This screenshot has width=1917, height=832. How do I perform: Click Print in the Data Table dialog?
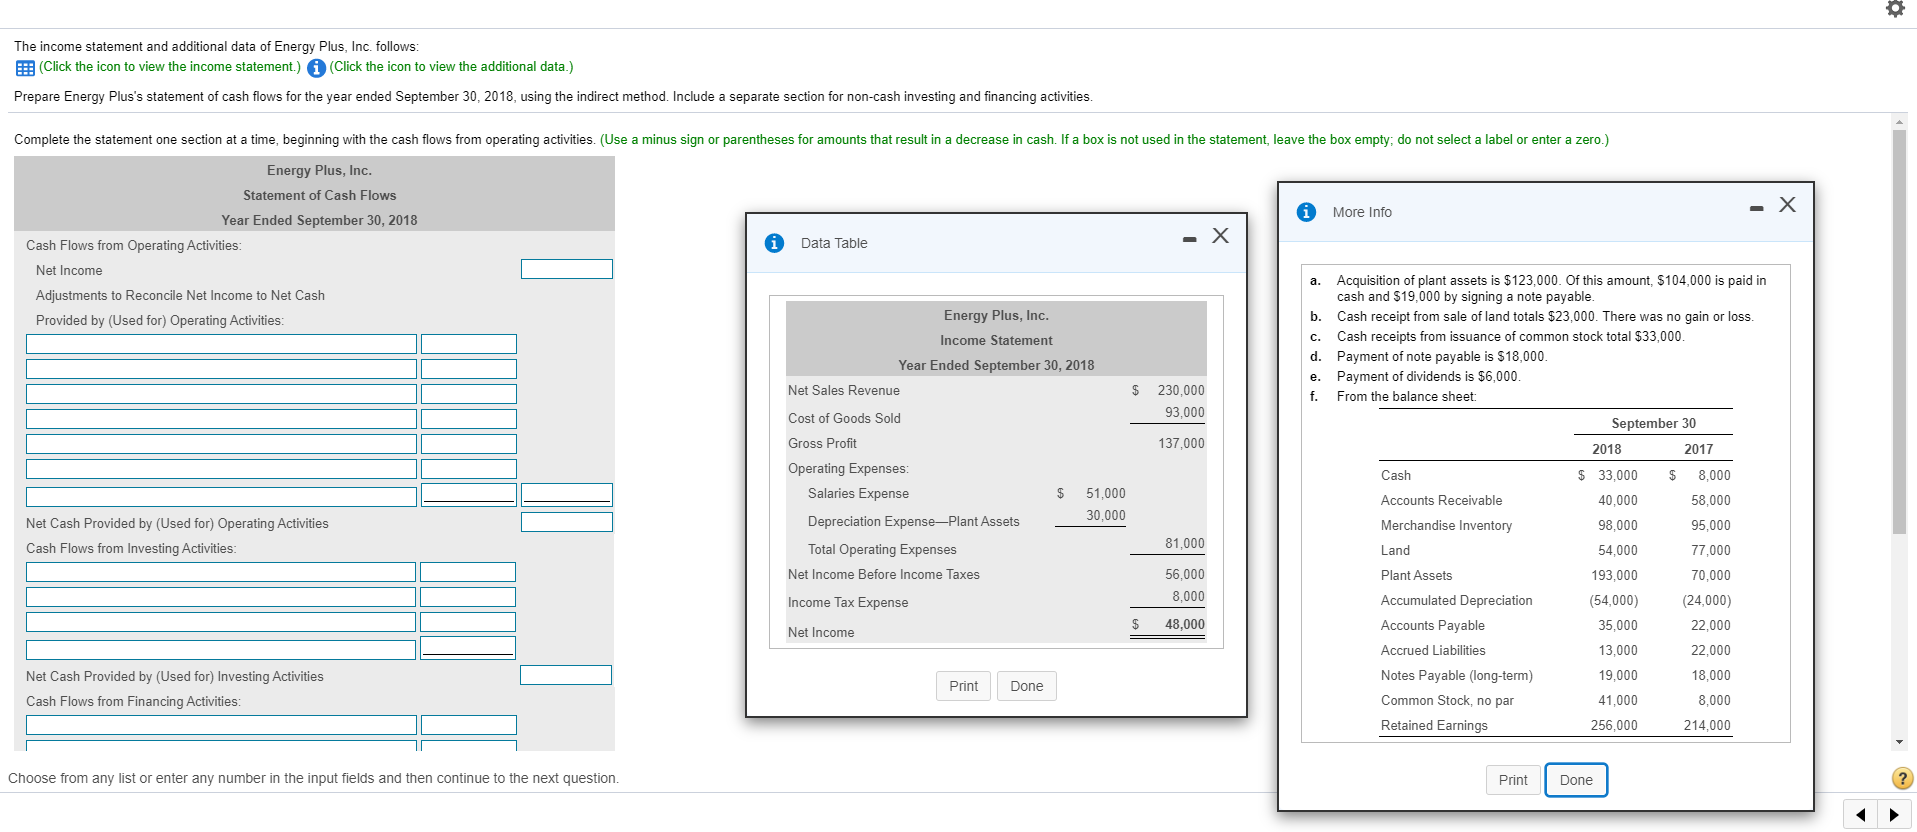pos(964,686)
